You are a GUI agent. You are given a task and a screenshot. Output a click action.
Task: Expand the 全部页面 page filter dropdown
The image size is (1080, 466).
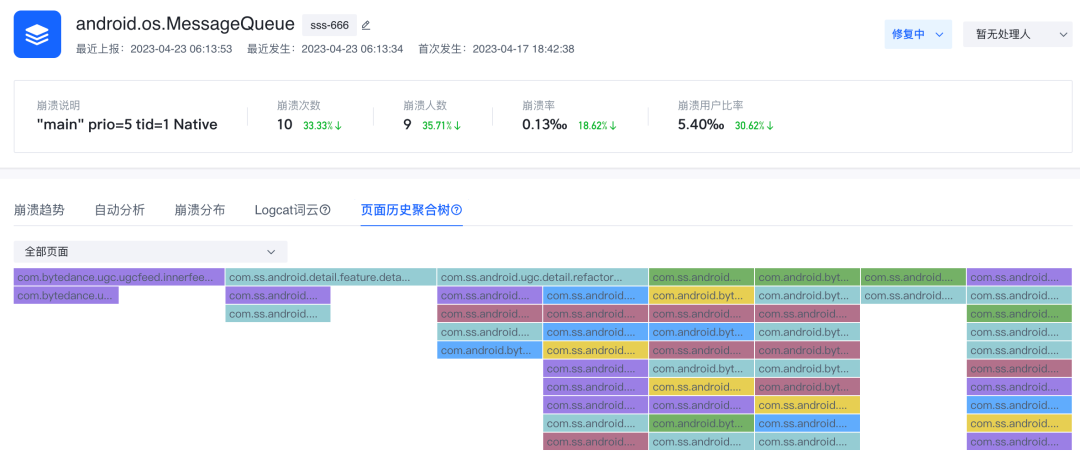[150, 251]
